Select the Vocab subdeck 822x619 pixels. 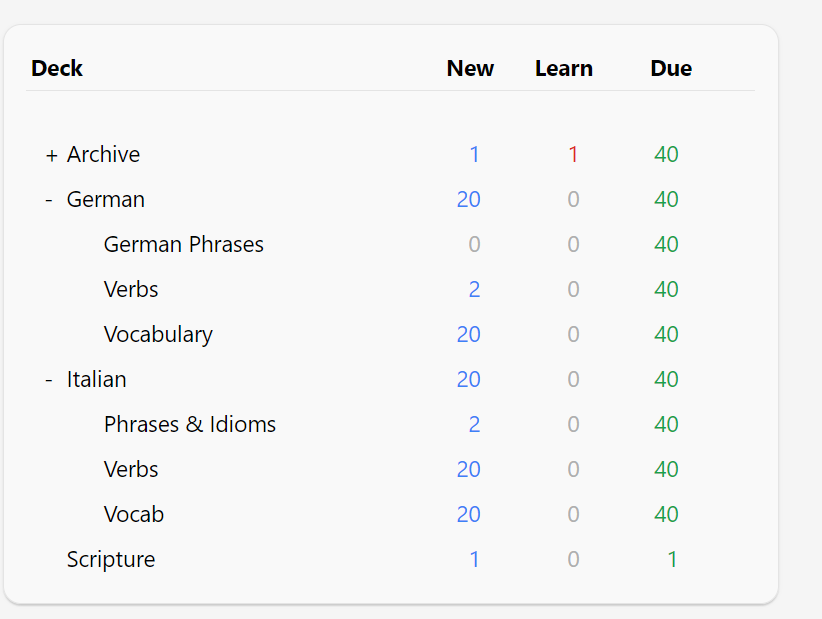(134, 515)
